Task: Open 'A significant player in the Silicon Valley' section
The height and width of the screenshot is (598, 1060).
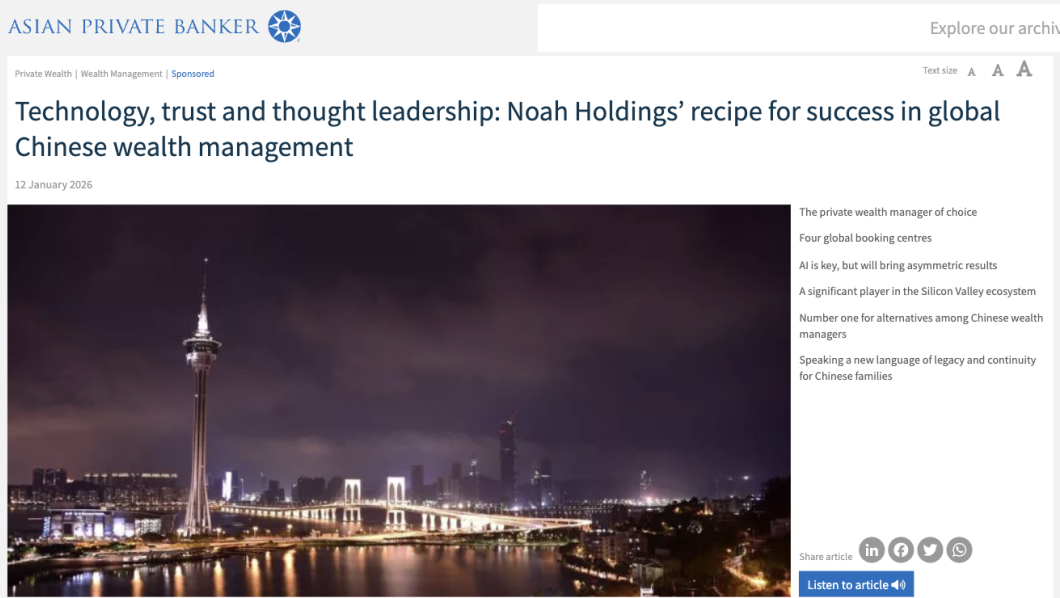Action: pyautogui.click(x=917, y=291)
